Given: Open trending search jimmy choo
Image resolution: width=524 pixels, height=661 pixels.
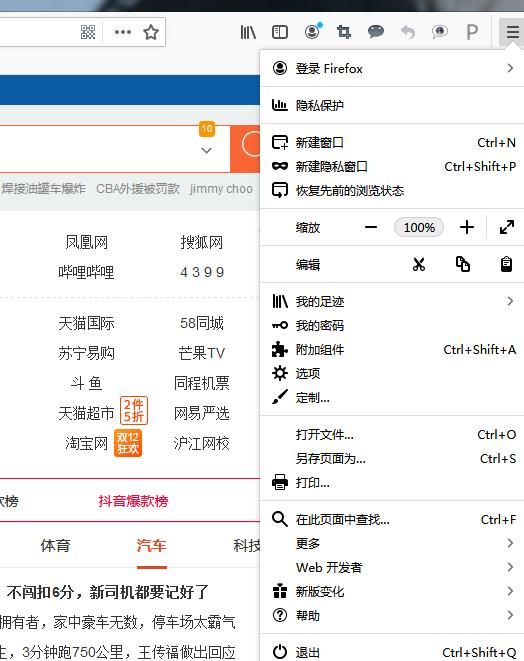Looking at the screenshot, I should (221, 188).
